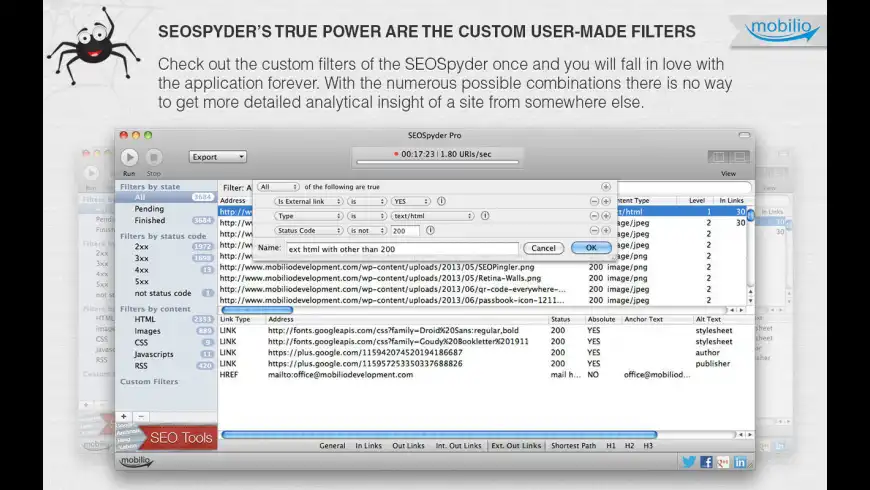Click the mobilio logo in the status bar

pyautogui.click(x=136, y=461)
